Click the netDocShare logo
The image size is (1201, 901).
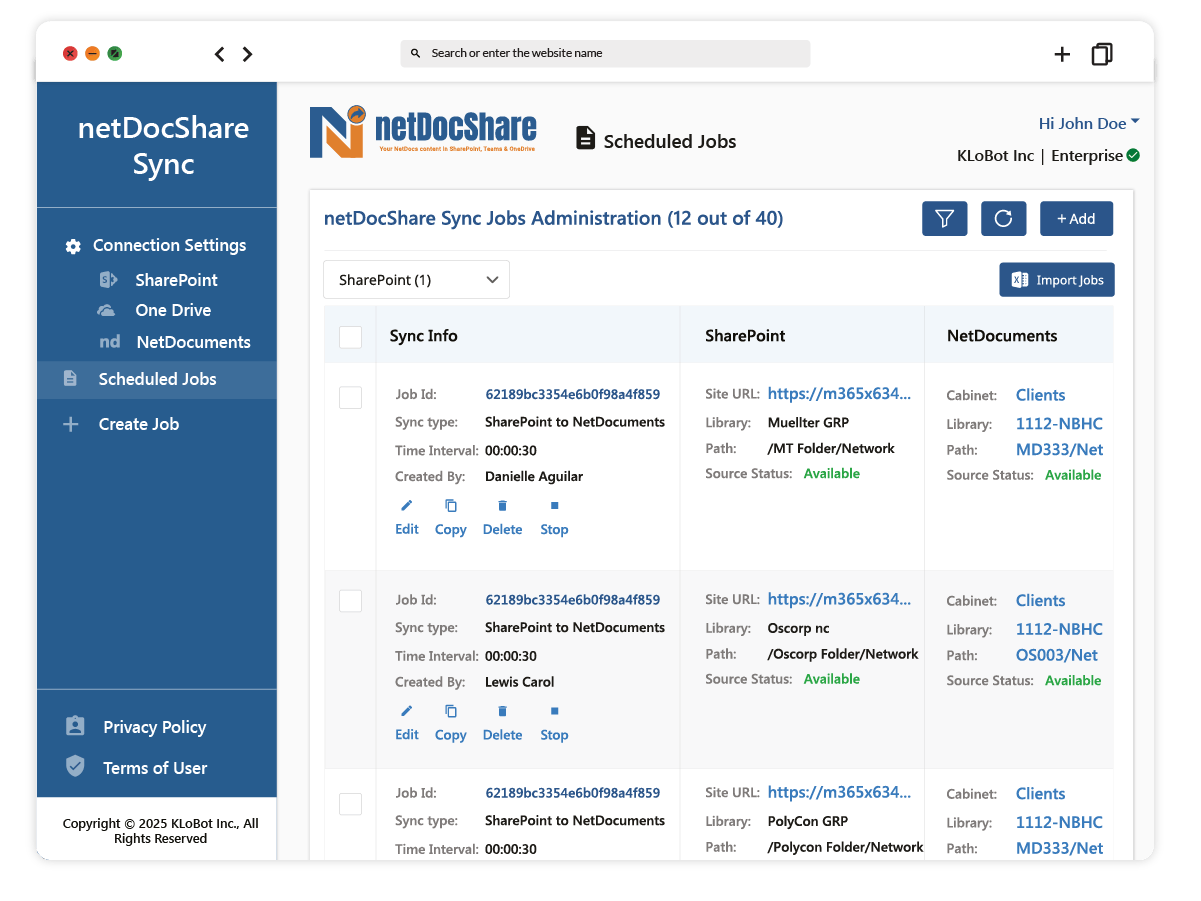[423, 131]
